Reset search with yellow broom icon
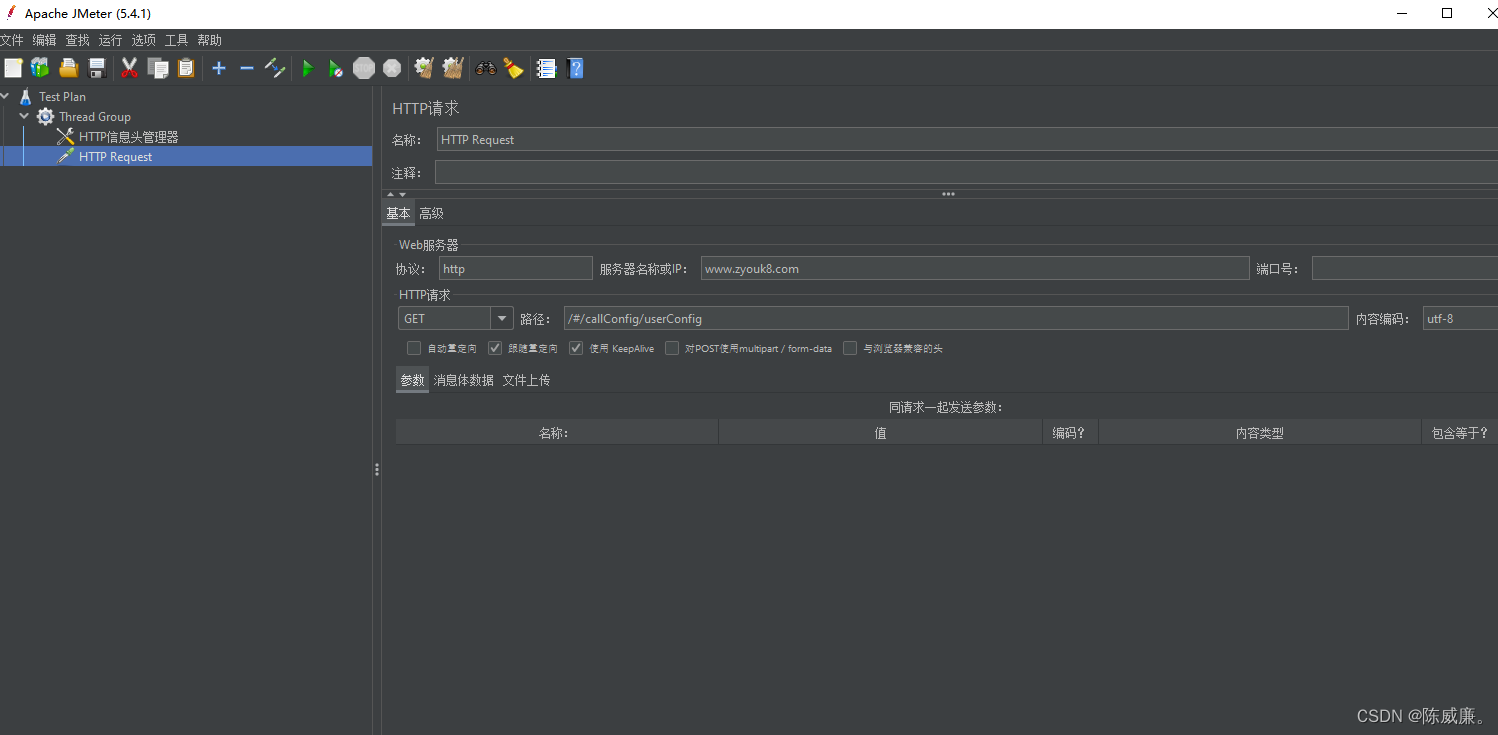This screenshot has width=1498, height=735. 513,68
